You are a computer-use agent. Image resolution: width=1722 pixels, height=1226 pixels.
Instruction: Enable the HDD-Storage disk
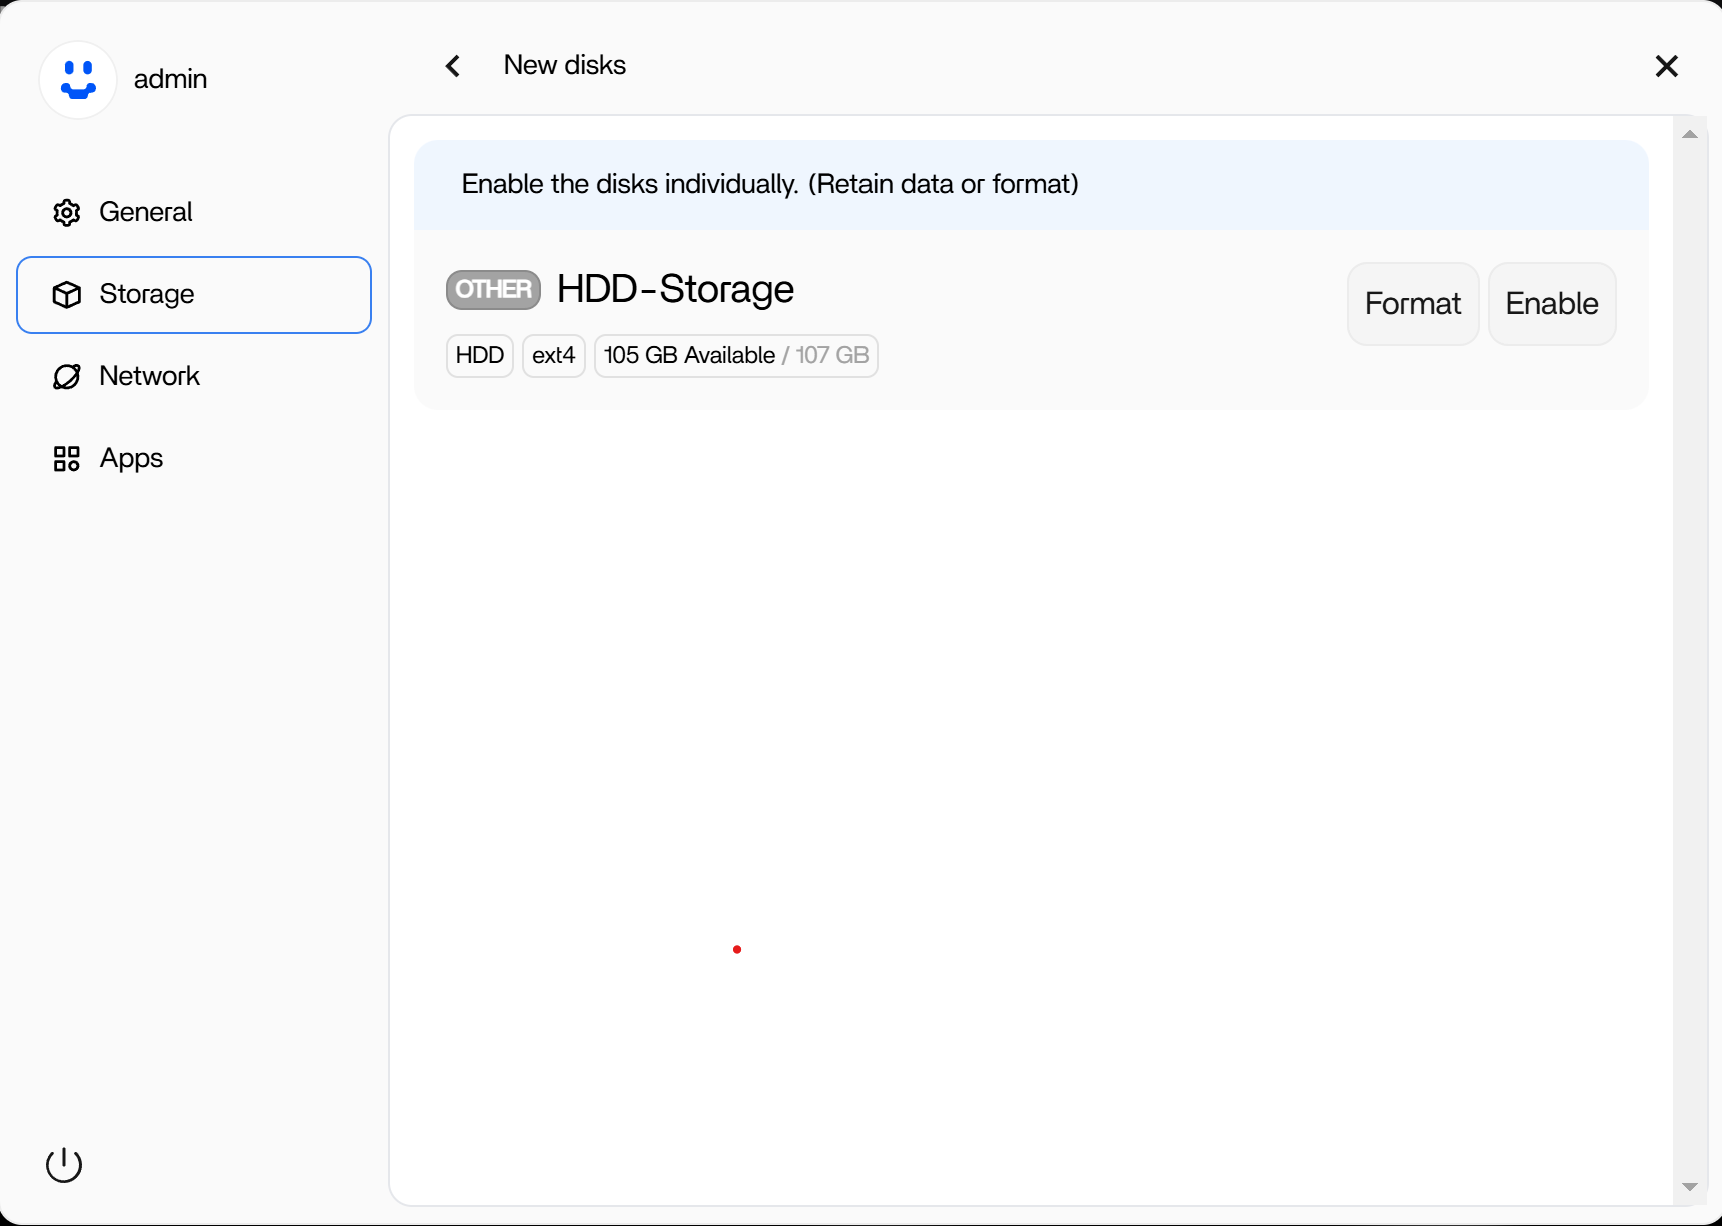pyautogui.click(x=1552, y=304)
